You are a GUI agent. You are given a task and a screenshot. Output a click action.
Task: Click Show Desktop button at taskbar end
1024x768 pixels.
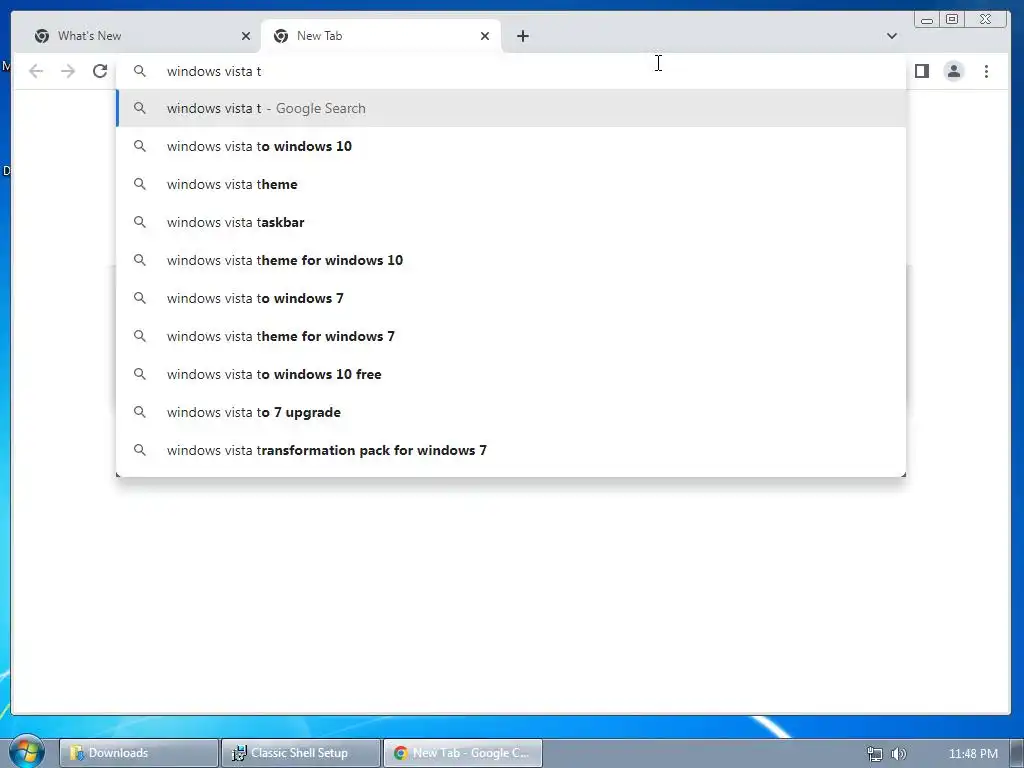click(1017, 753)
